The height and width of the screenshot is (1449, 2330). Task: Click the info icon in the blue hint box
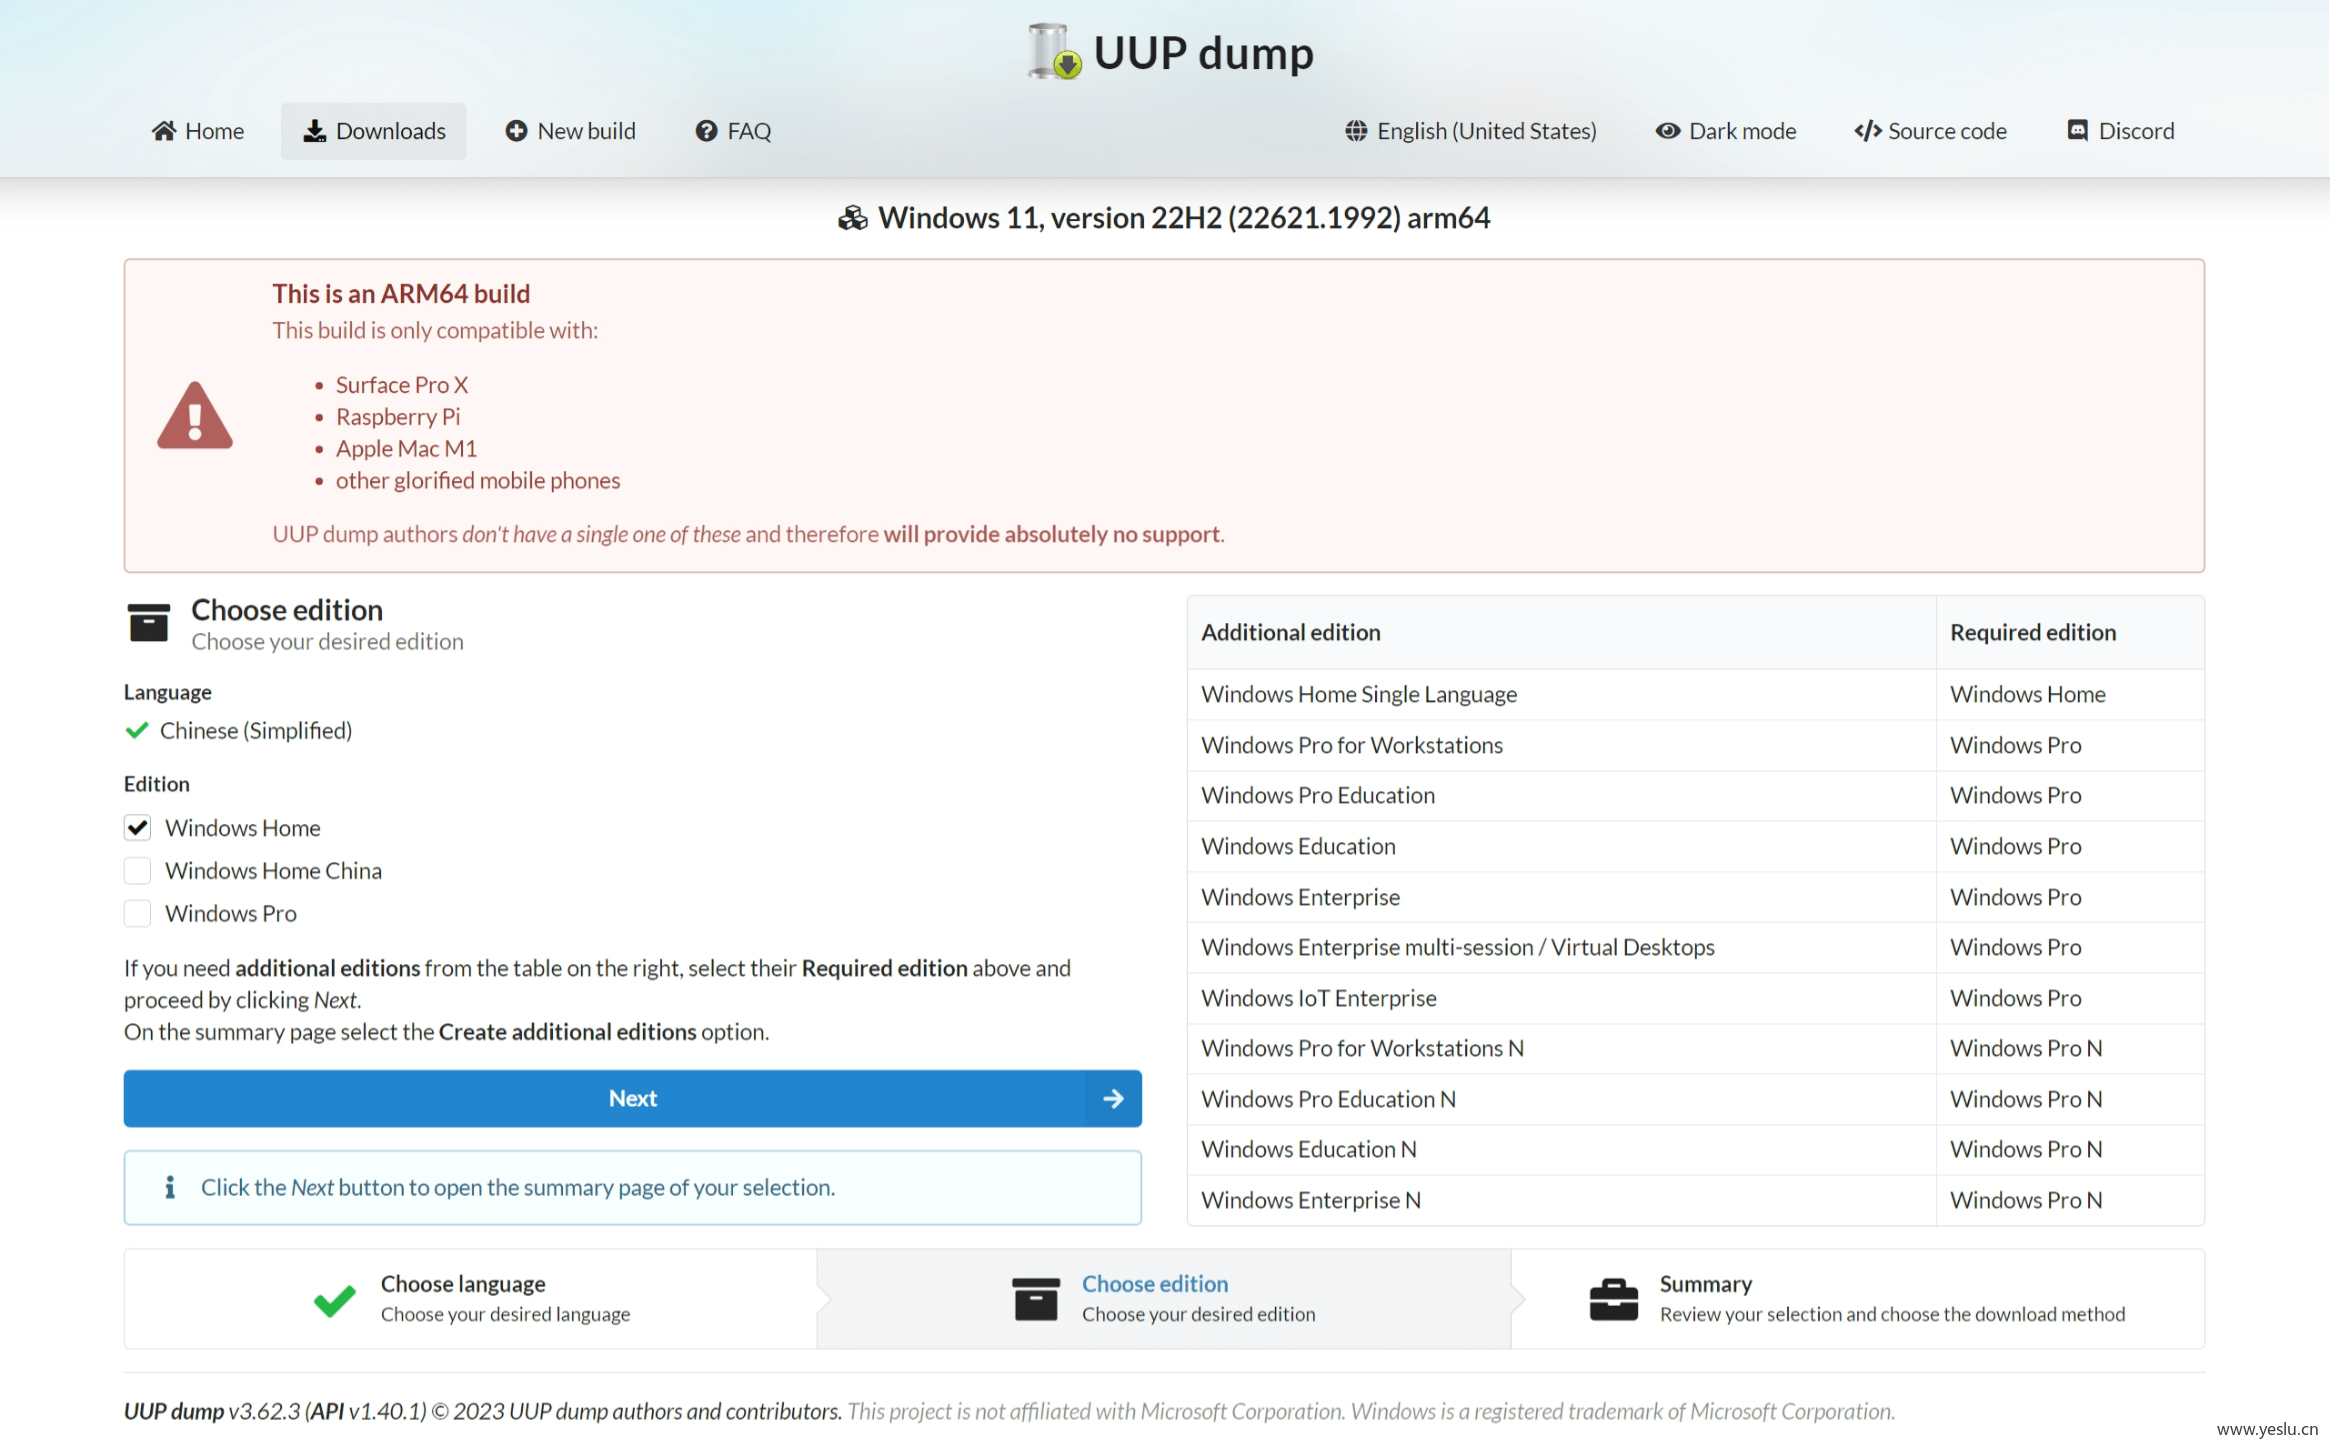pyautogui.click(x=170, y=1187)
